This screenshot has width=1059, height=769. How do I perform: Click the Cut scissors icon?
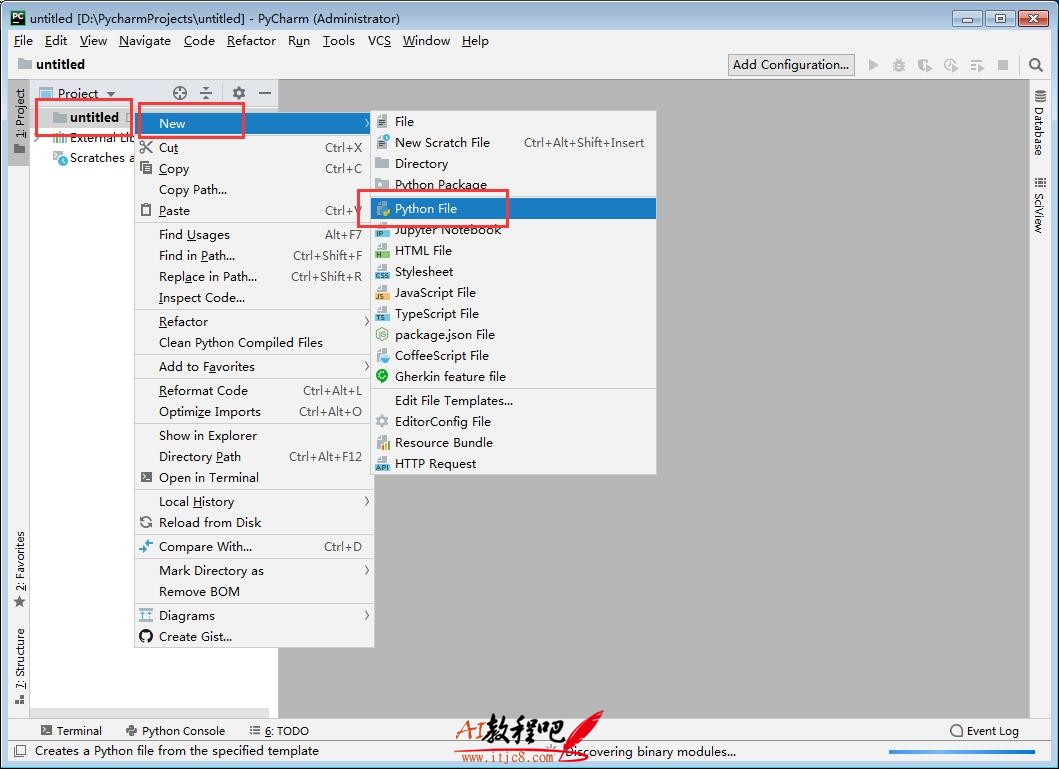pyautogui.click(x=146, y=147)
